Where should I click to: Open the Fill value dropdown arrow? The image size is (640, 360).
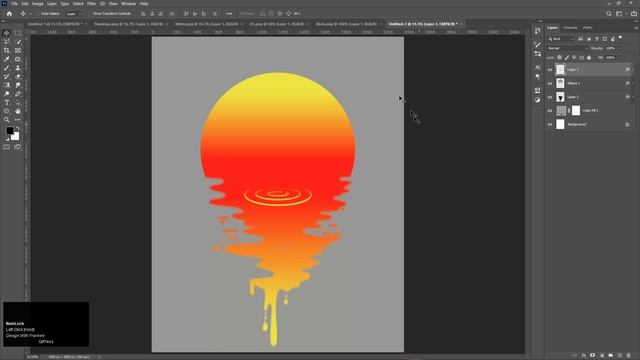click(619, 58)
